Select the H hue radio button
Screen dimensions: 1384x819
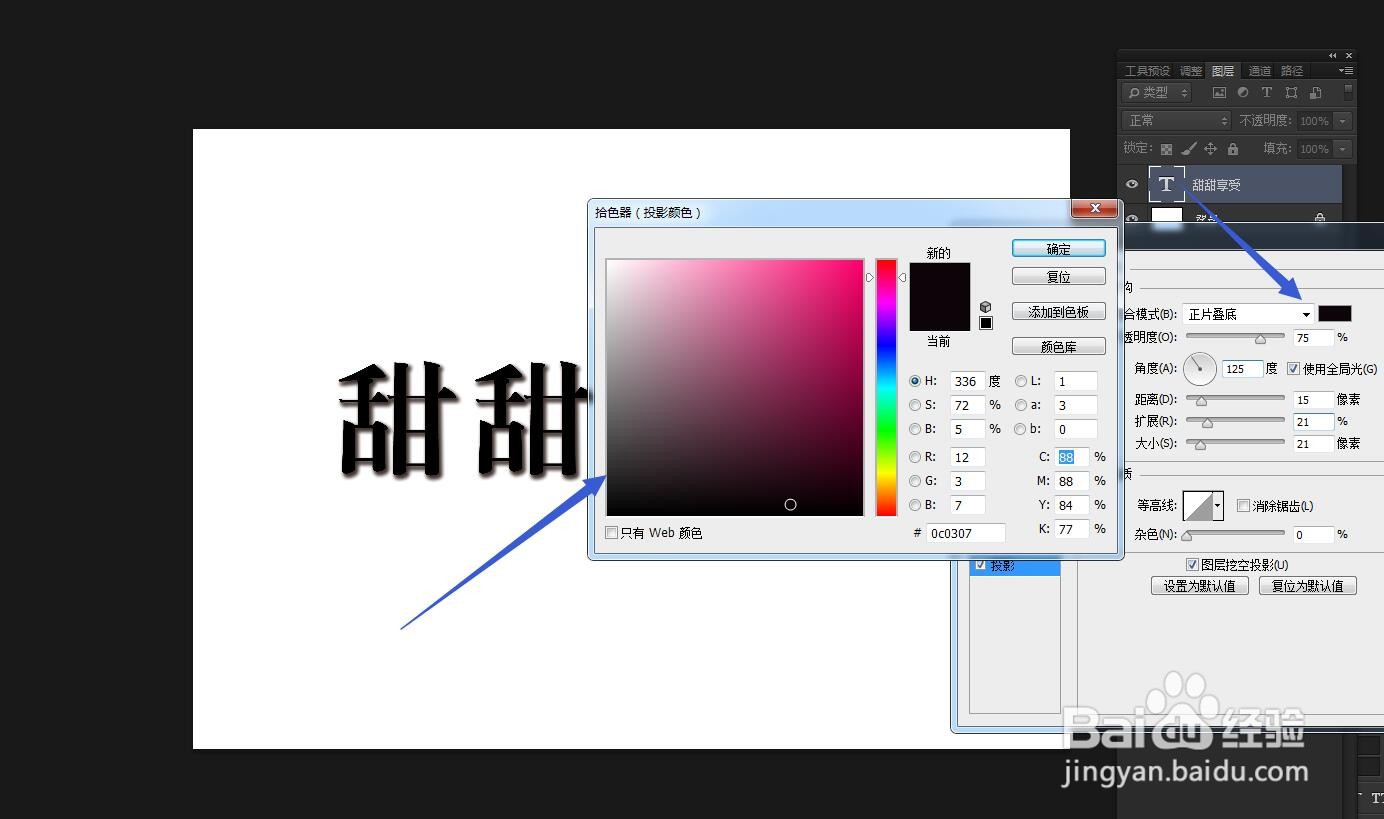915,381
